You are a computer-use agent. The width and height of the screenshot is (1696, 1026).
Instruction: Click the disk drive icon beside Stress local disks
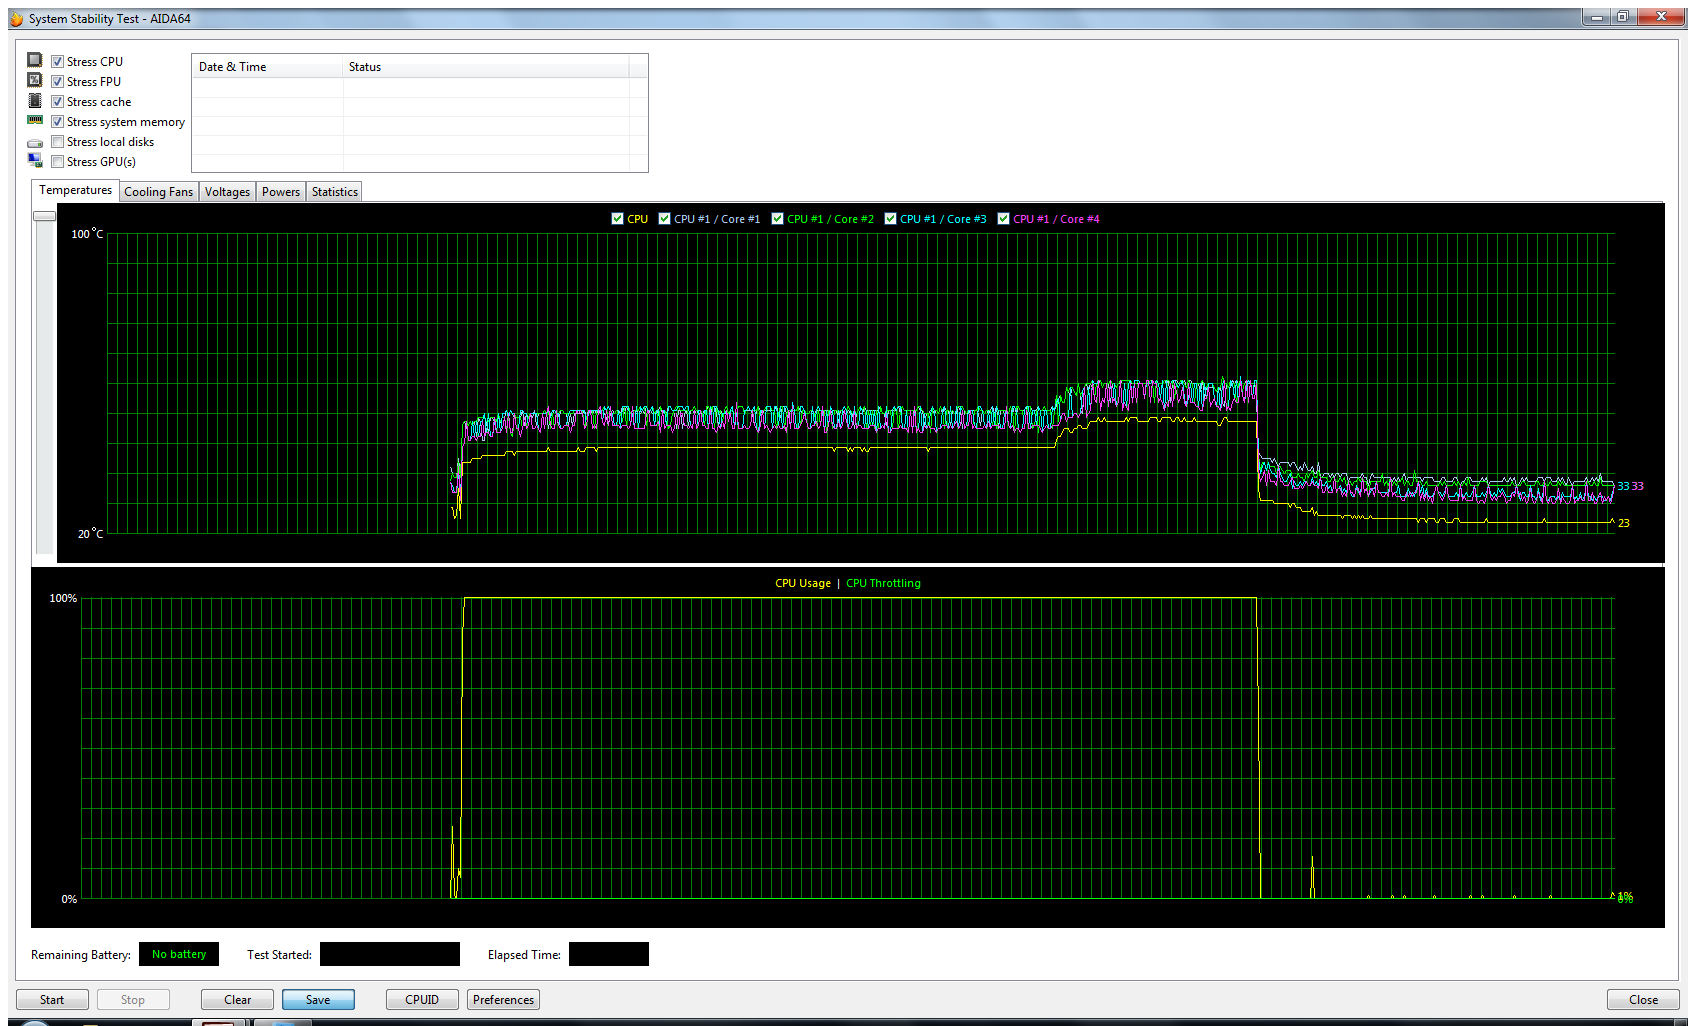35,143
